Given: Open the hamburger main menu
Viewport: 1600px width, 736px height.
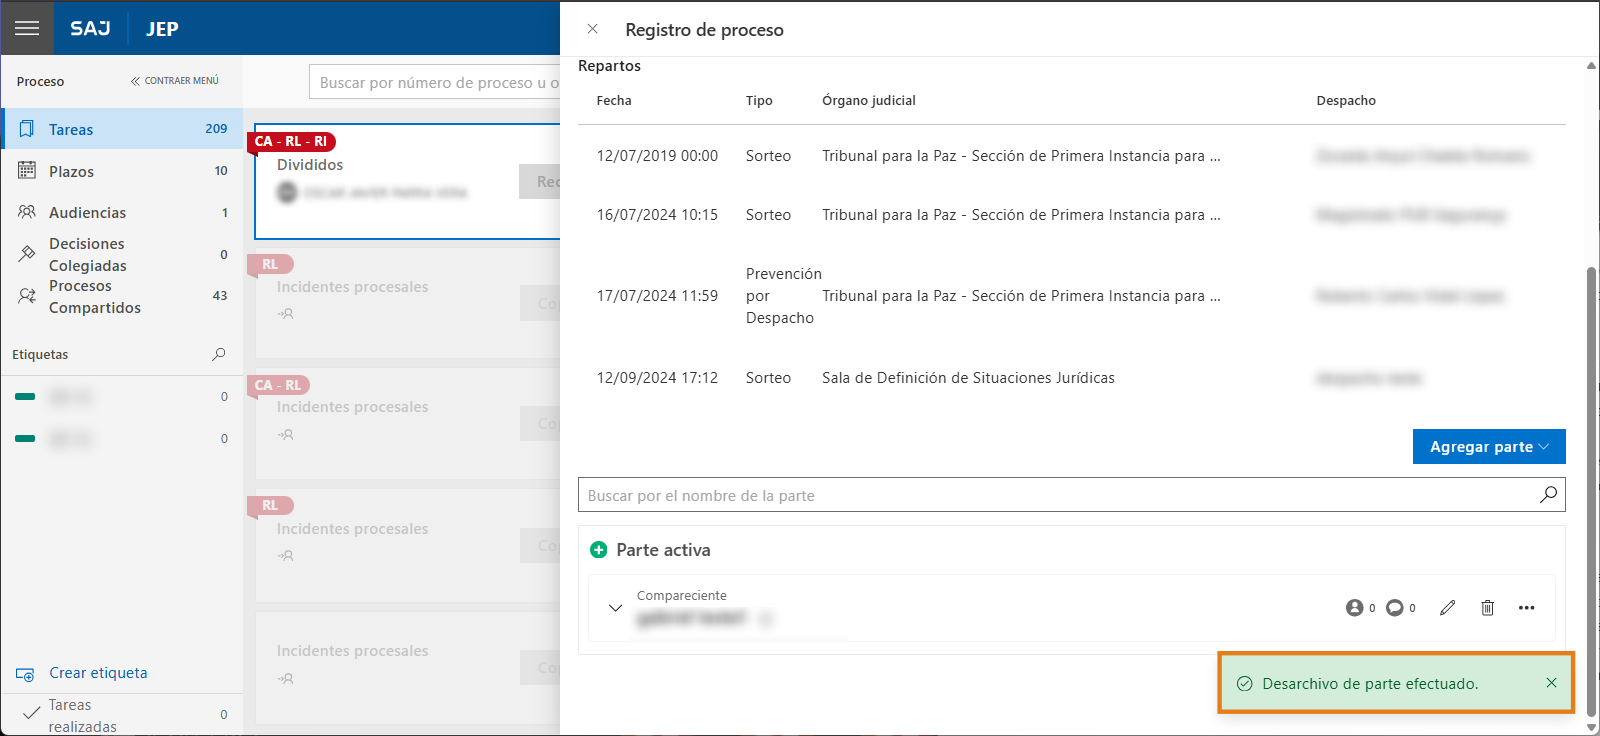Looking at the screenshot, I should [27, 28].
